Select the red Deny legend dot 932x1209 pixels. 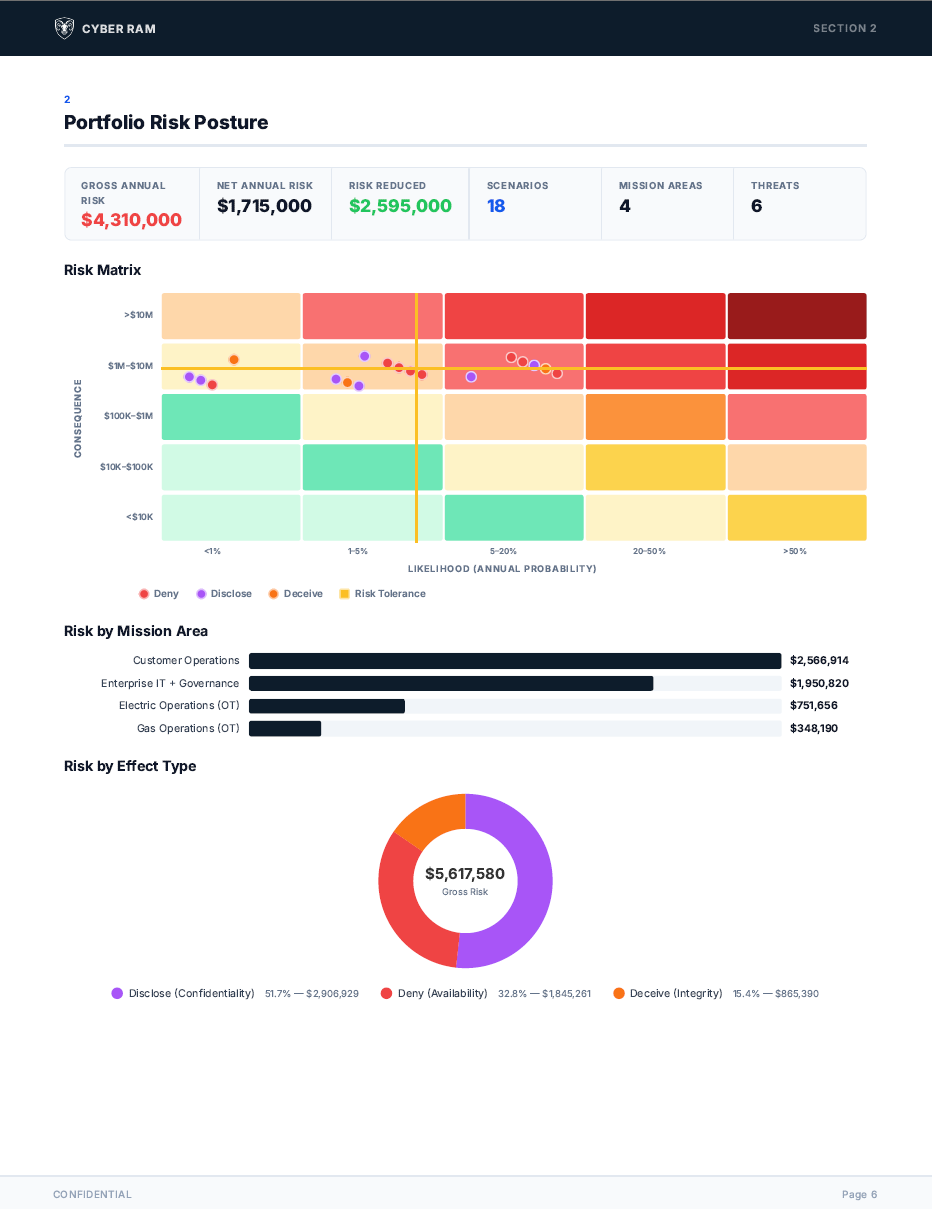[144, 593]
